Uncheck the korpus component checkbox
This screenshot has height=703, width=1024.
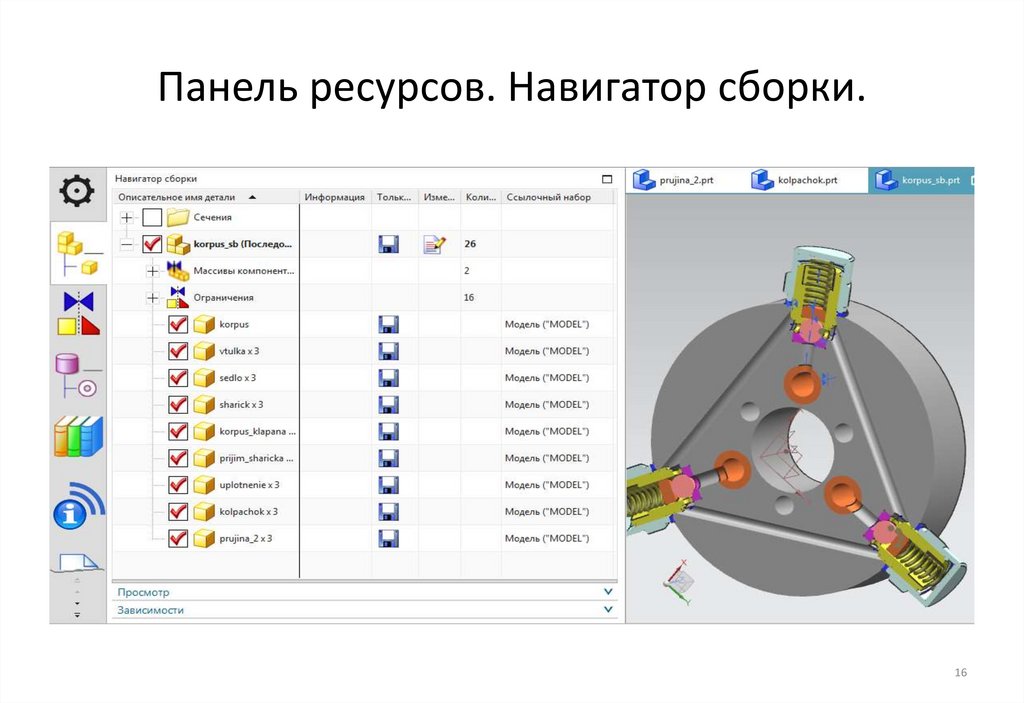coord(178,325)
